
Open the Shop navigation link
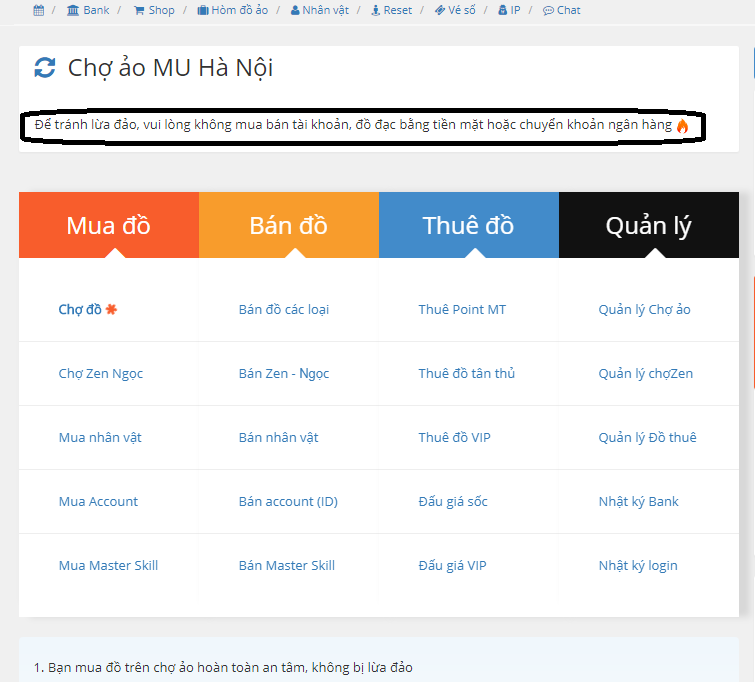pos(161,10)
